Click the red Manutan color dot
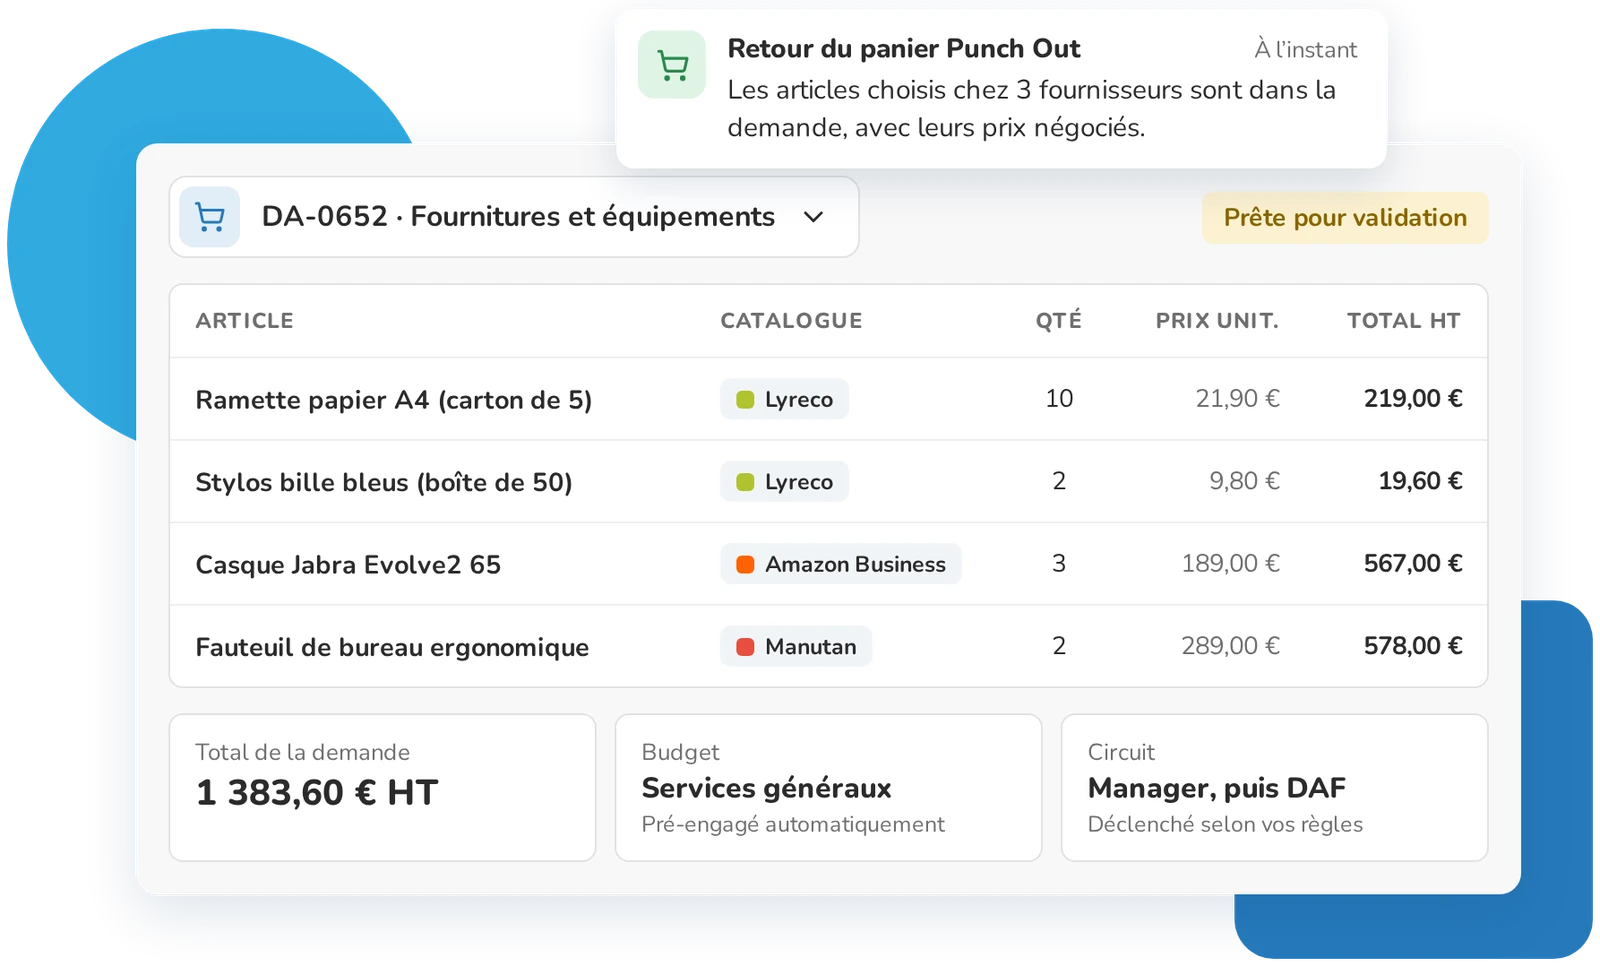Screen dimensions: 1600x966 745,647
